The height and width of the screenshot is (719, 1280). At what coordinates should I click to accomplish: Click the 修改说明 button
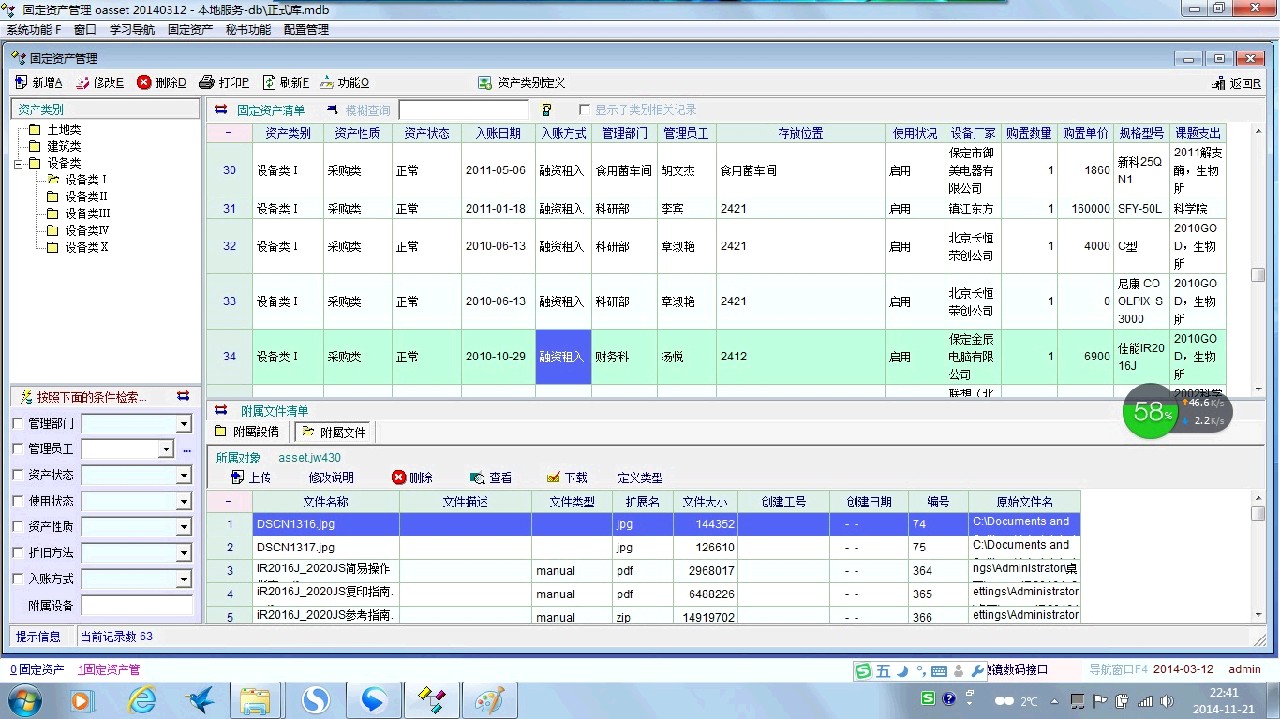[331, 478]
